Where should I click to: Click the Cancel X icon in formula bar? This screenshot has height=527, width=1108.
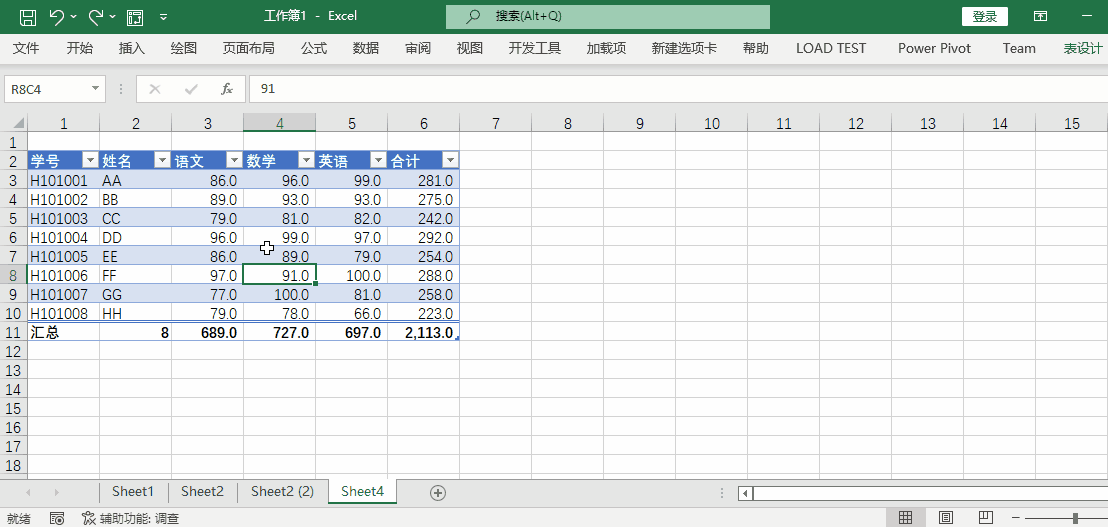(155, 89)
